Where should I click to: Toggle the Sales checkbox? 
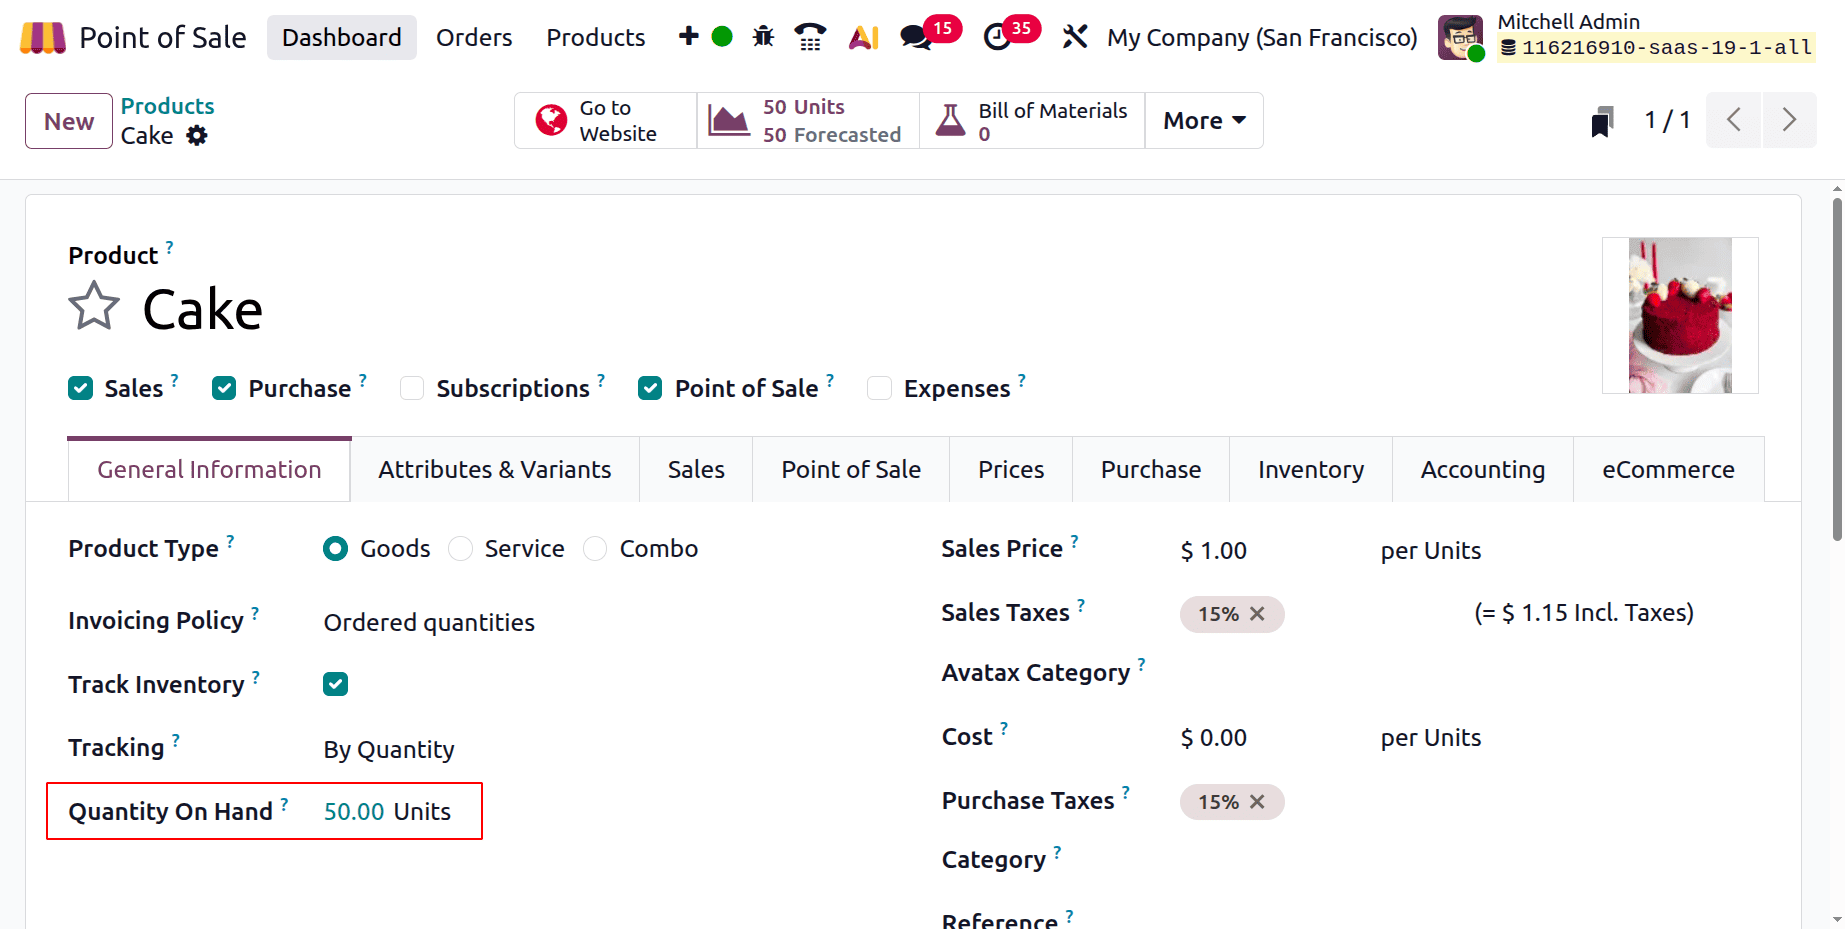click(x=81, y=388)
